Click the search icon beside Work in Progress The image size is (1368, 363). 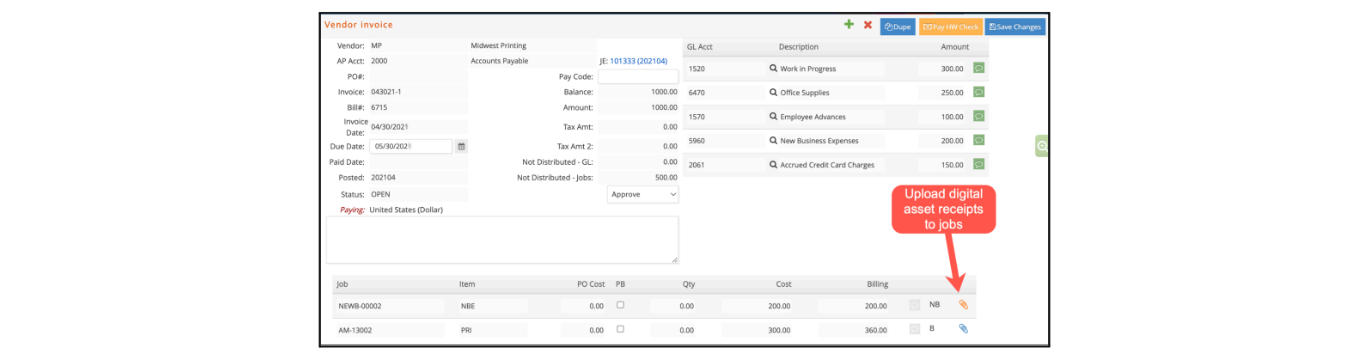coord(773,69)
